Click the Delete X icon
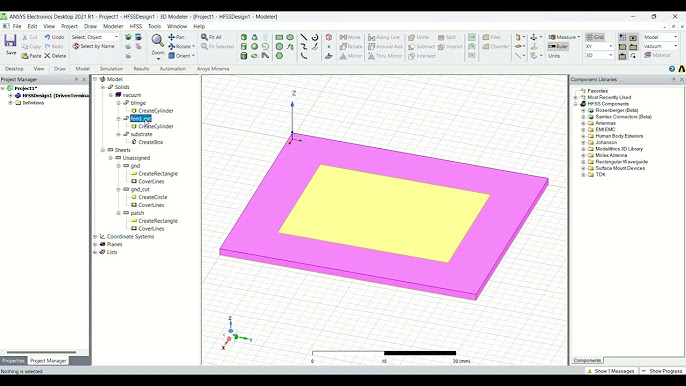This screenshot has width=686, height=386. [47, 56]
